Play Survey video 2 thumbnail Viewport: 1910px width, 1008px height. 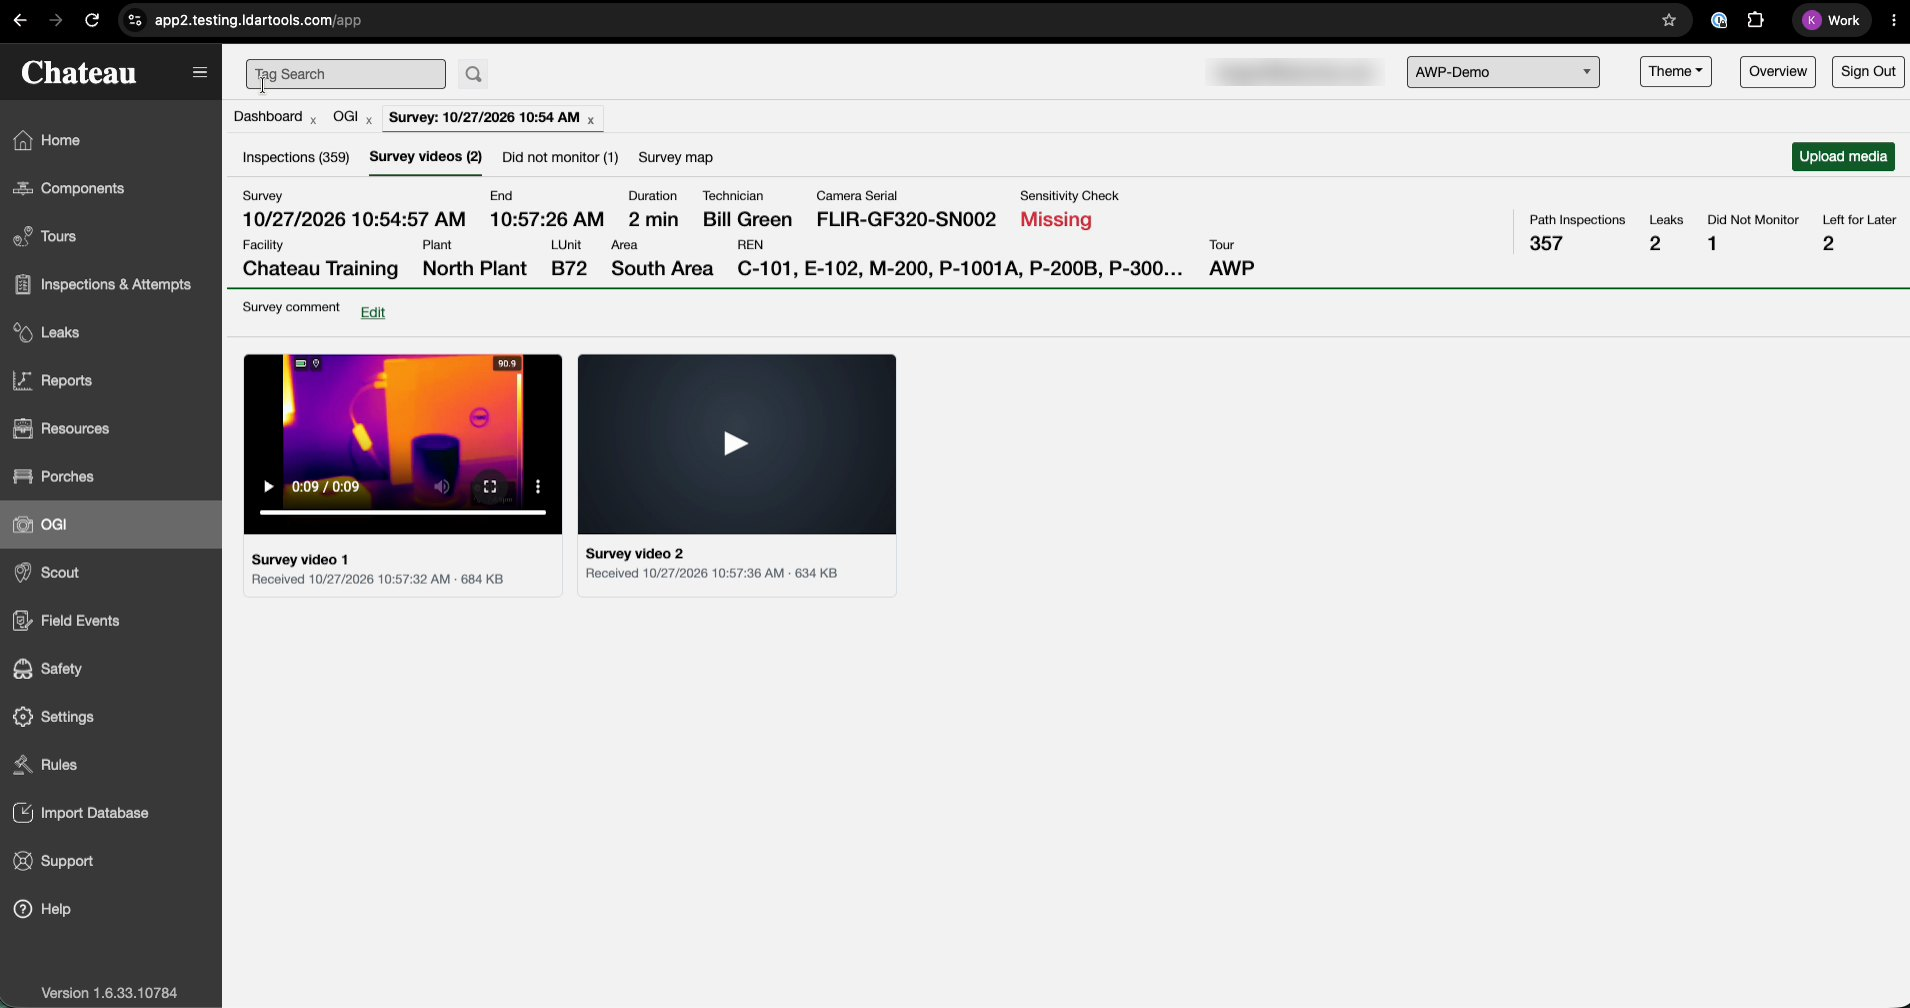pyautogui.click(x=736, y=443)
